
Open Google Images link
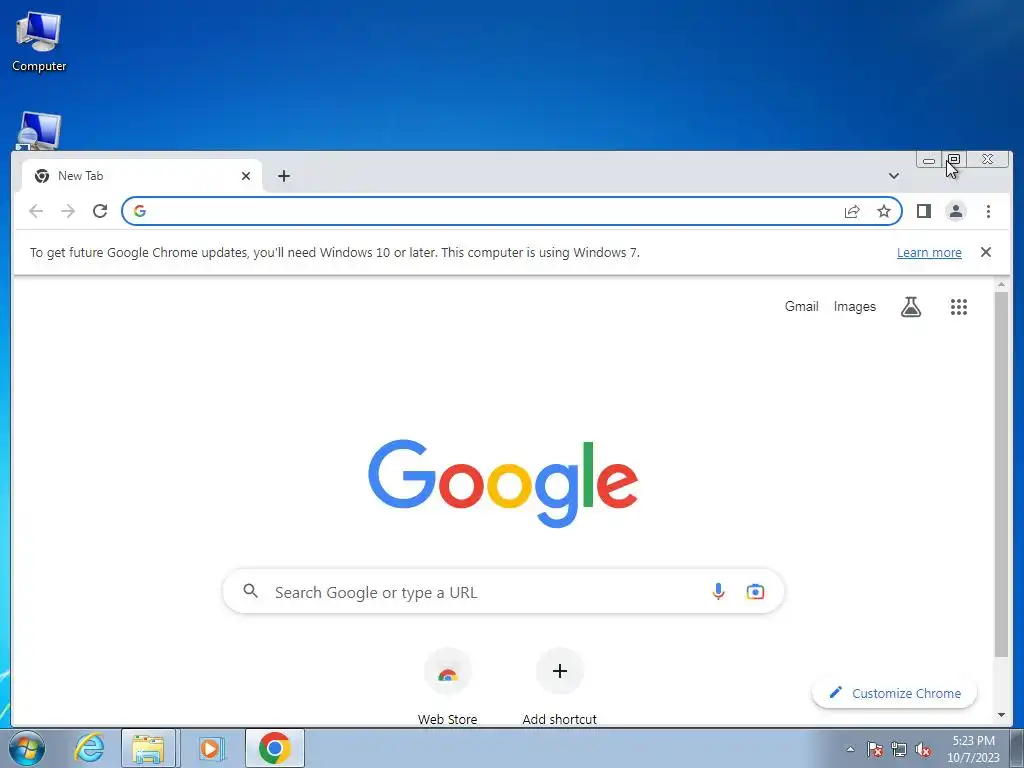pyautogui.click(x=854, y=306)
